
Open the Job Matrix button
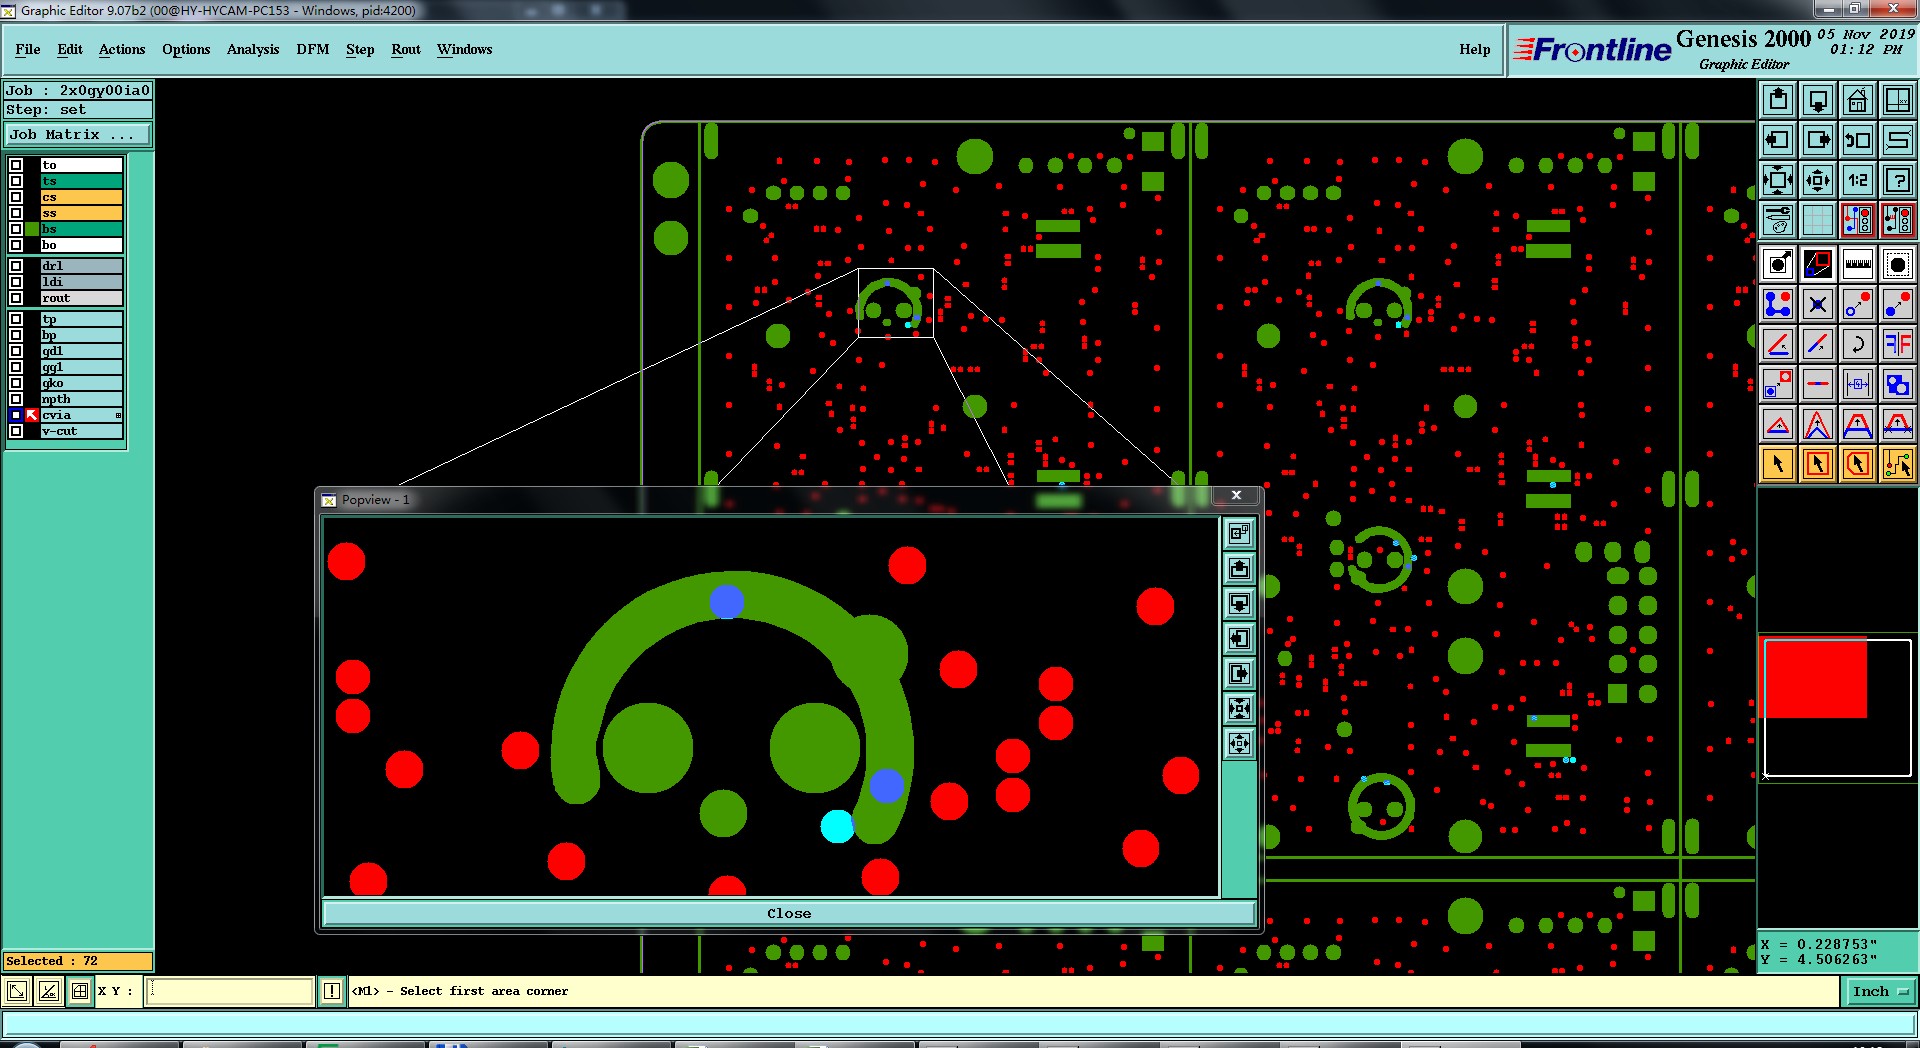coord(78,134)
